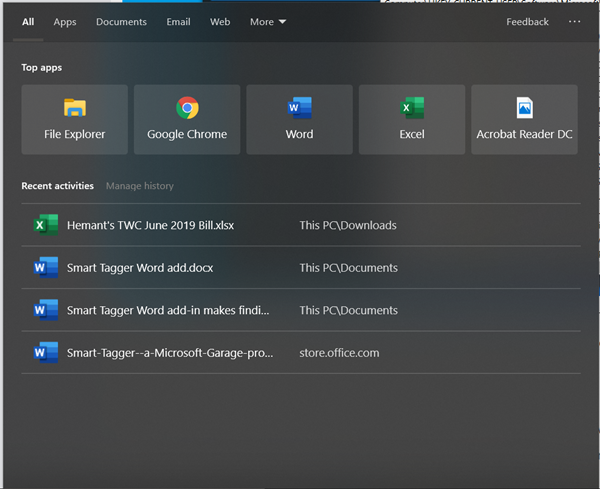Click Word icon beside Smart Tagger Word add.docx
Screen dimensions: 600x489
tap(45, 268)
